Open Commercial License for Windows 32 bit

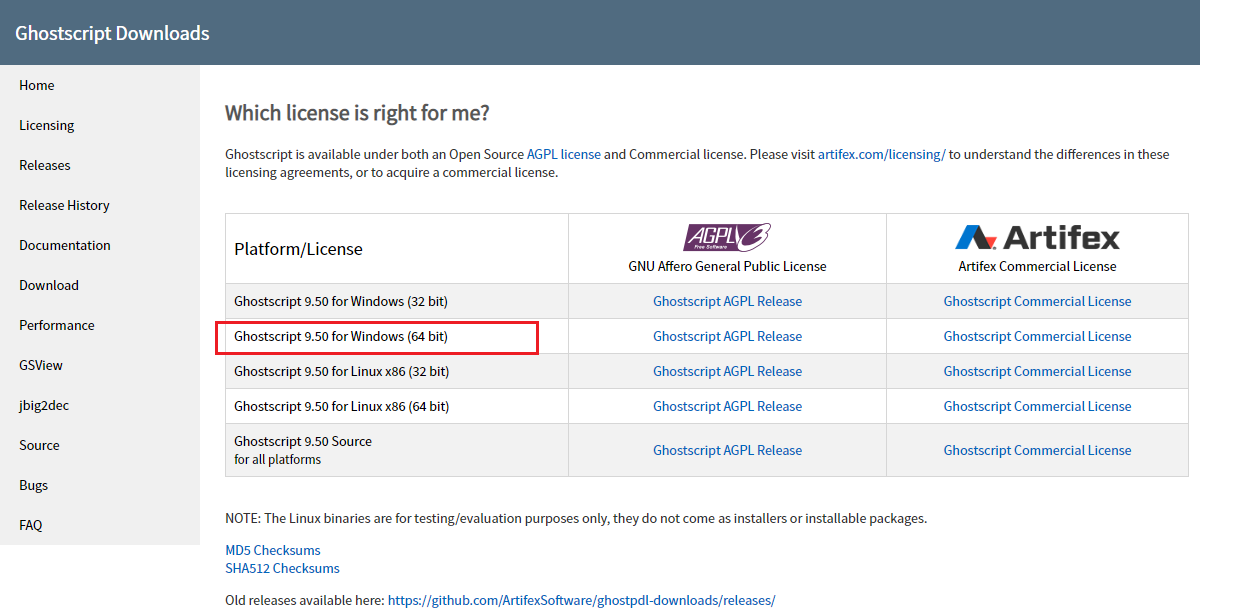tap(1037, 301)
